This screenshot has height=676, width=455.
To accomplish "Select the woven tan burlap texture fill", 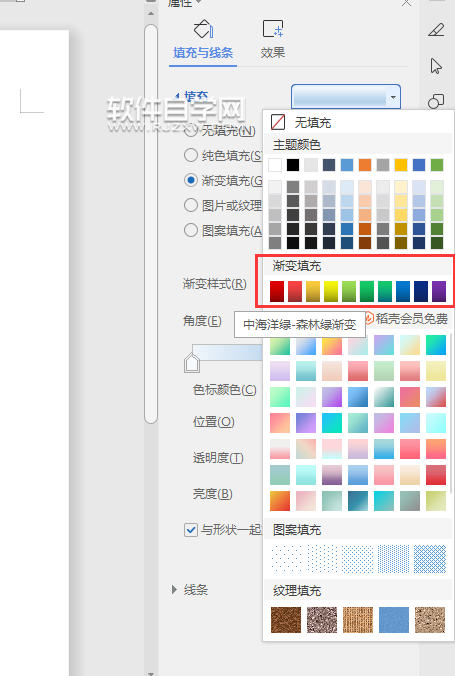I will click(x=358, y=620).
